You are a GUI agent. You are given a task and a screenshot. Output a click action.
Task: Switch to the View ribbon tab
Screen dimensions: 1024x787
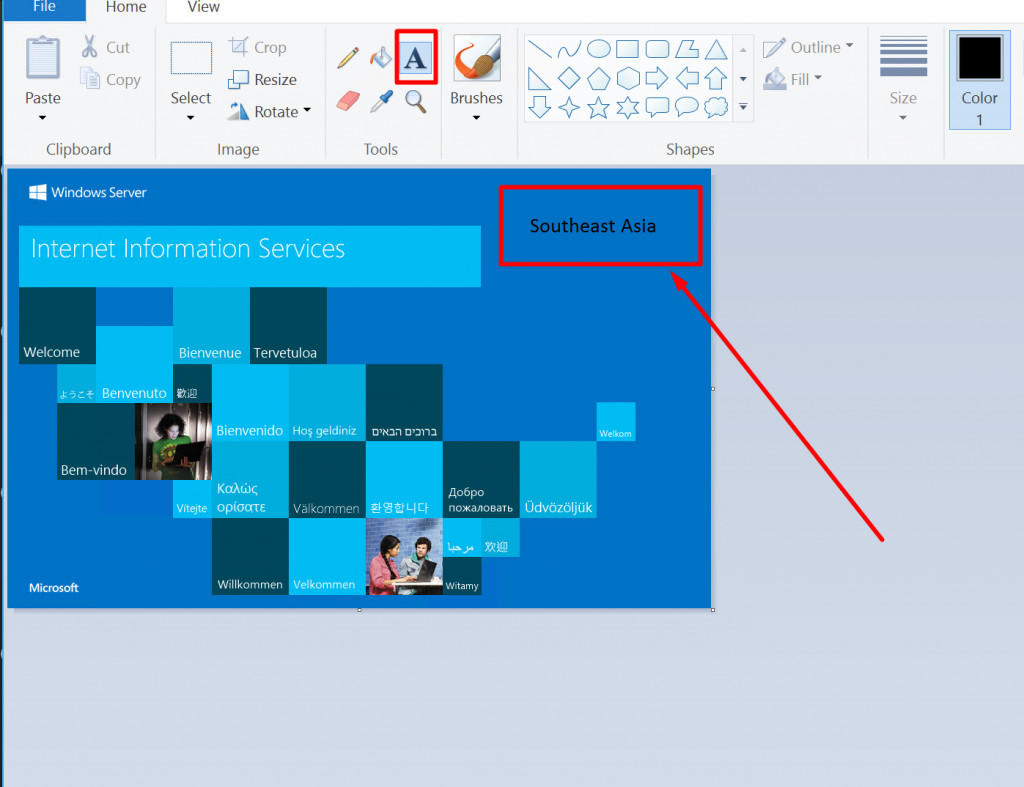click(x=203, y=8)
